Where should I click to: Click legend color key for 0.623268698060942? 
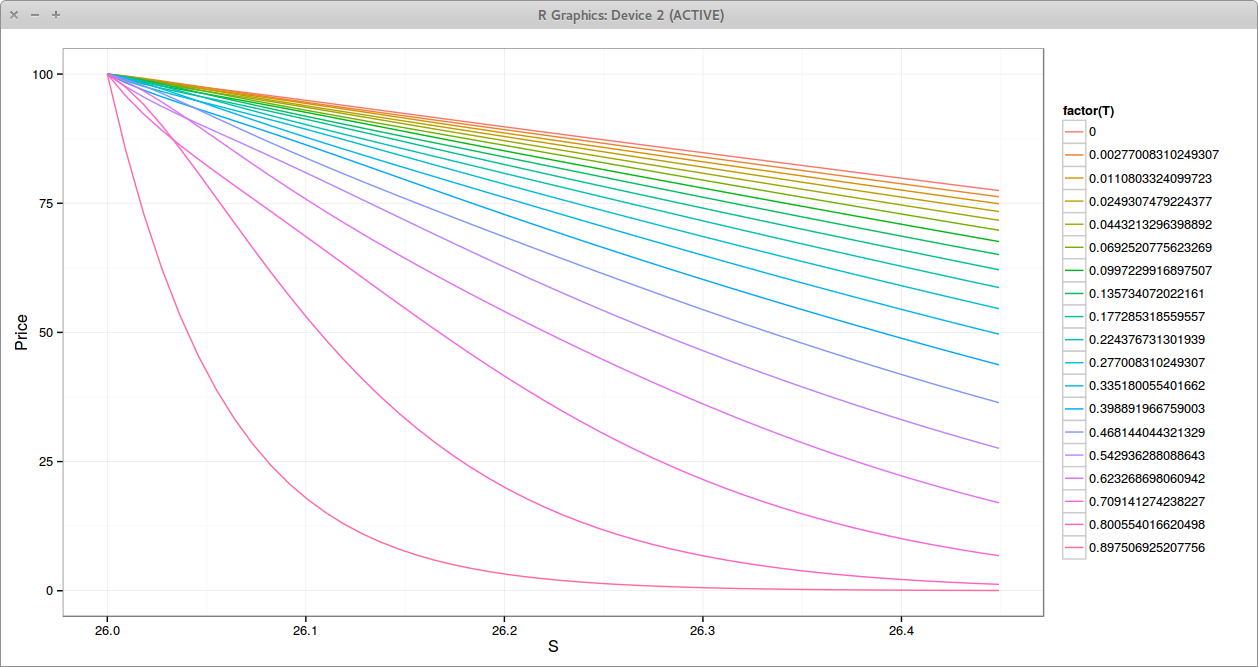click(1074, 478)
